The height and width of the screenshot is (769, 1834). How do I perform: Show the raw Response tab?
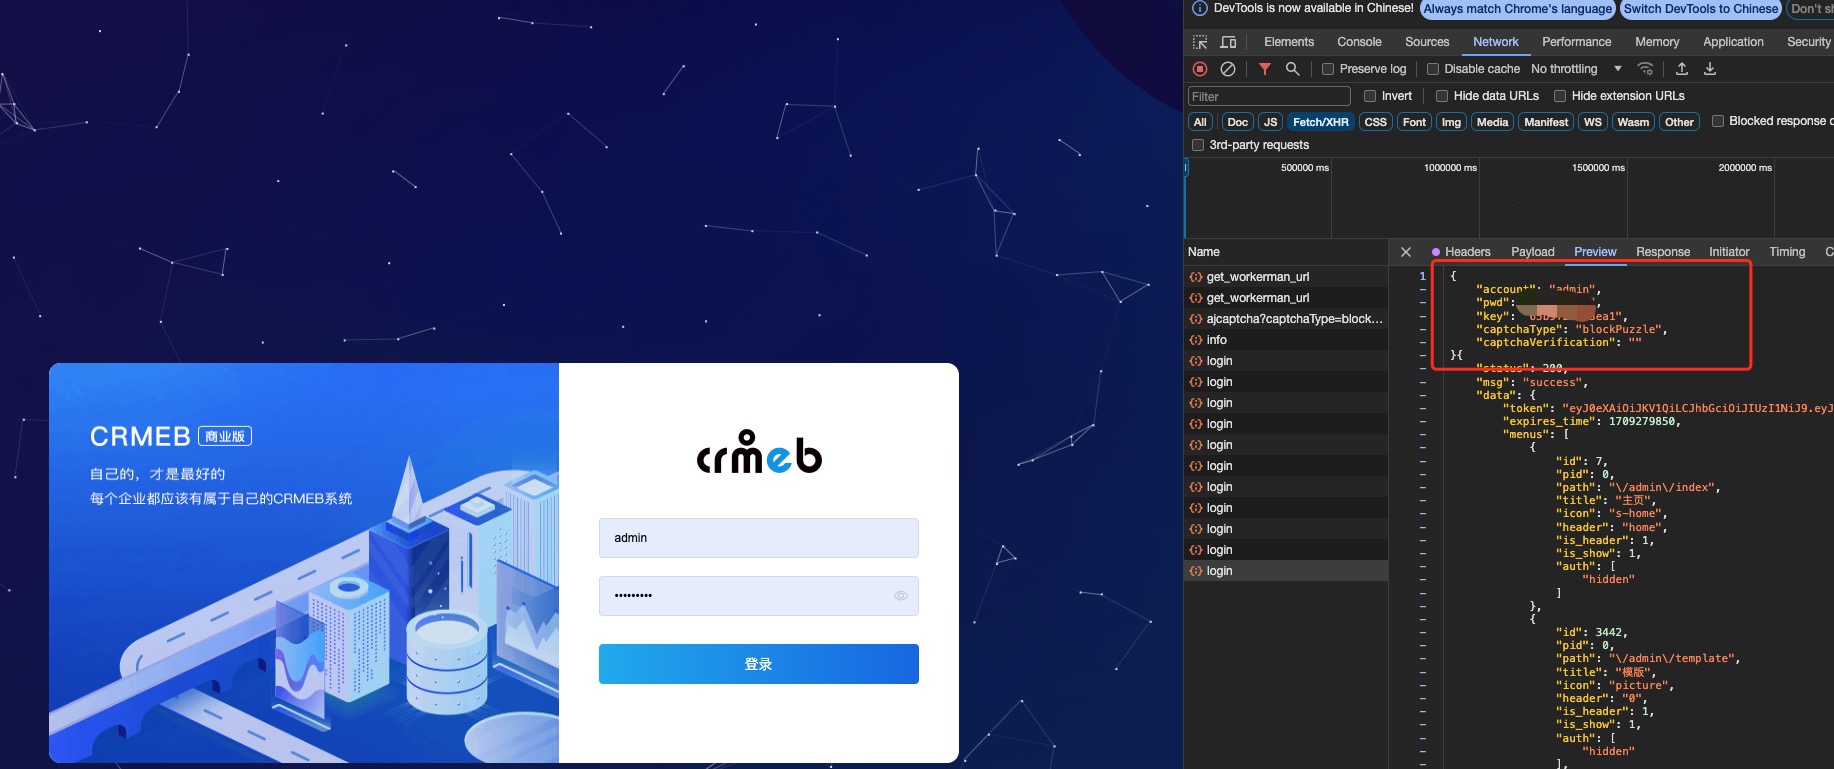click(1663, 252)
